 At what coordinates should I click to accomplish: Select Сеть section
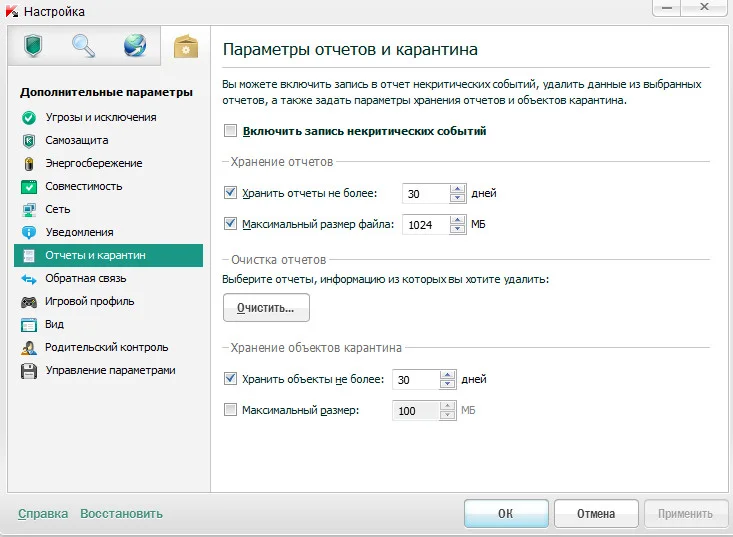click(108, 209)
